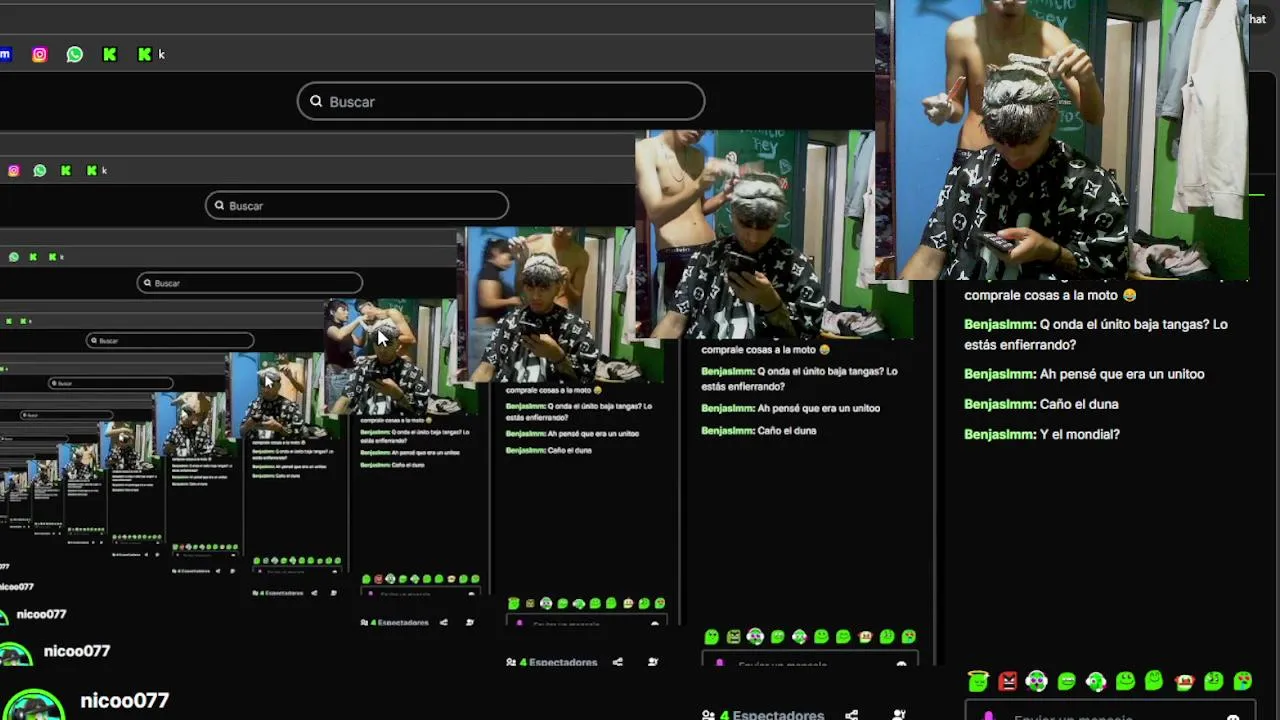This screenshot has height=720, width=1280.
Task: Pick the white headphones emote in foreground chat
Action: coord(1036,682)
